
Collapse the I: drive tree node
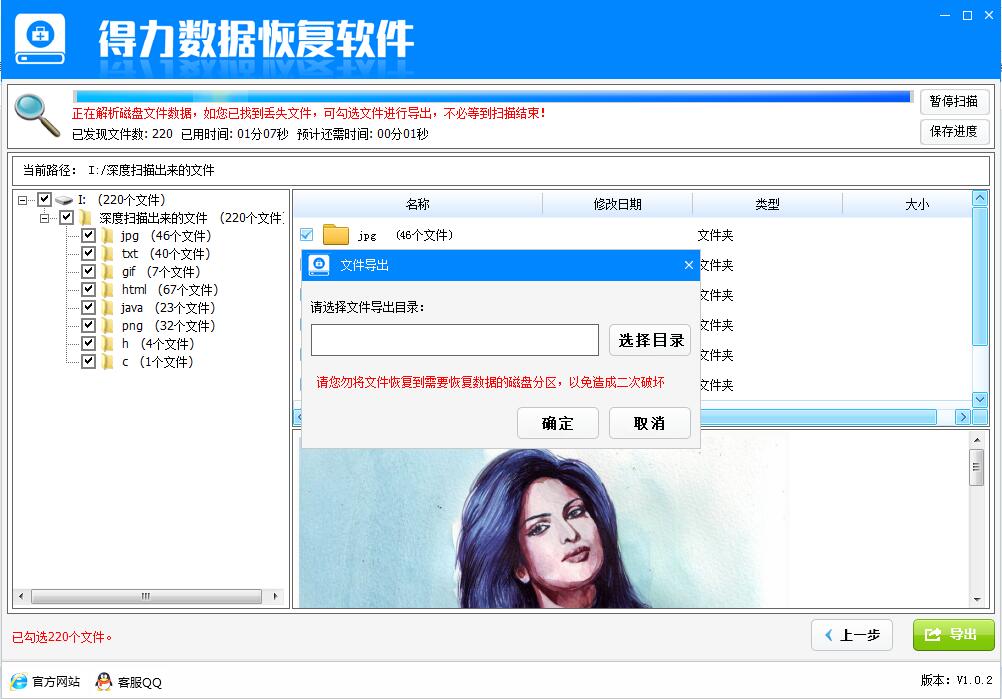[23, 200]
